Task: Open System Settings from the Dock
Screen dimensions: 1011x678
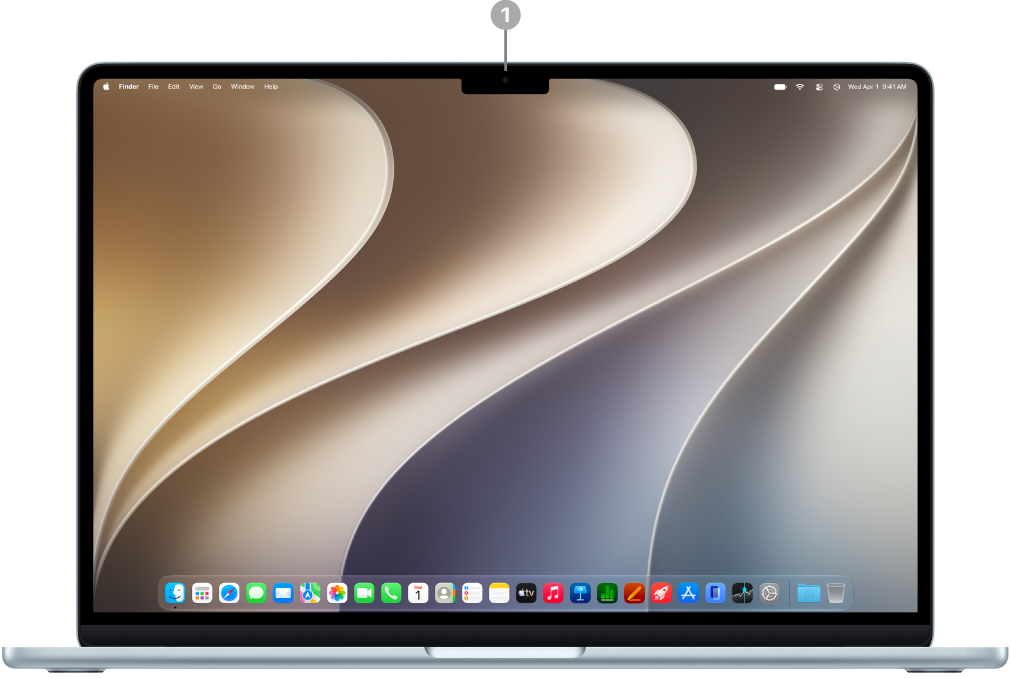Action: pyautogui.click(x=769, y=592)
